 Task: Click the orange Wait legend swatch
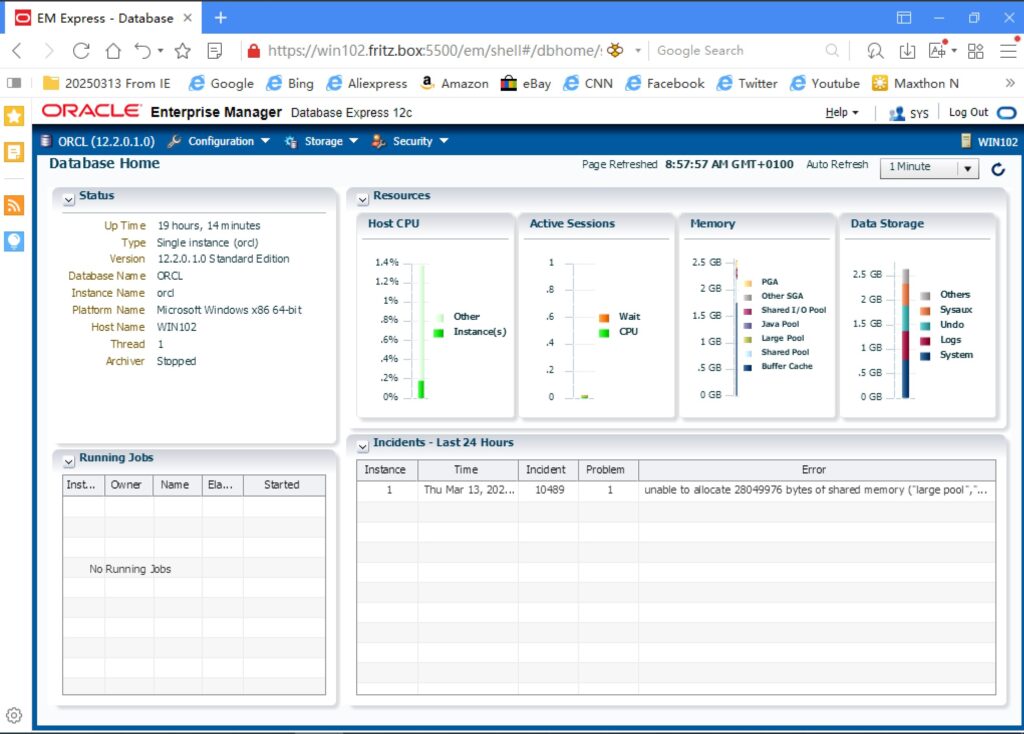(x=604, y=317)
